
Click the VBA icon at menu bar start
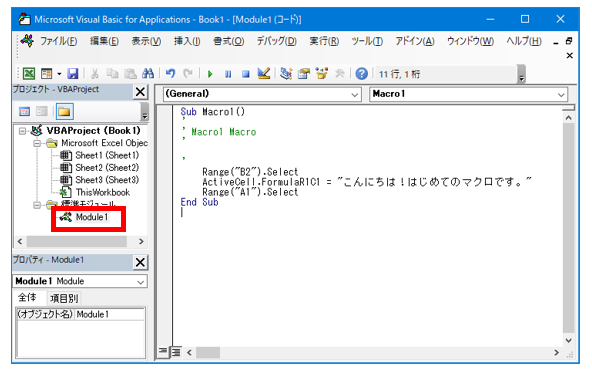click(x=27, y=40)
